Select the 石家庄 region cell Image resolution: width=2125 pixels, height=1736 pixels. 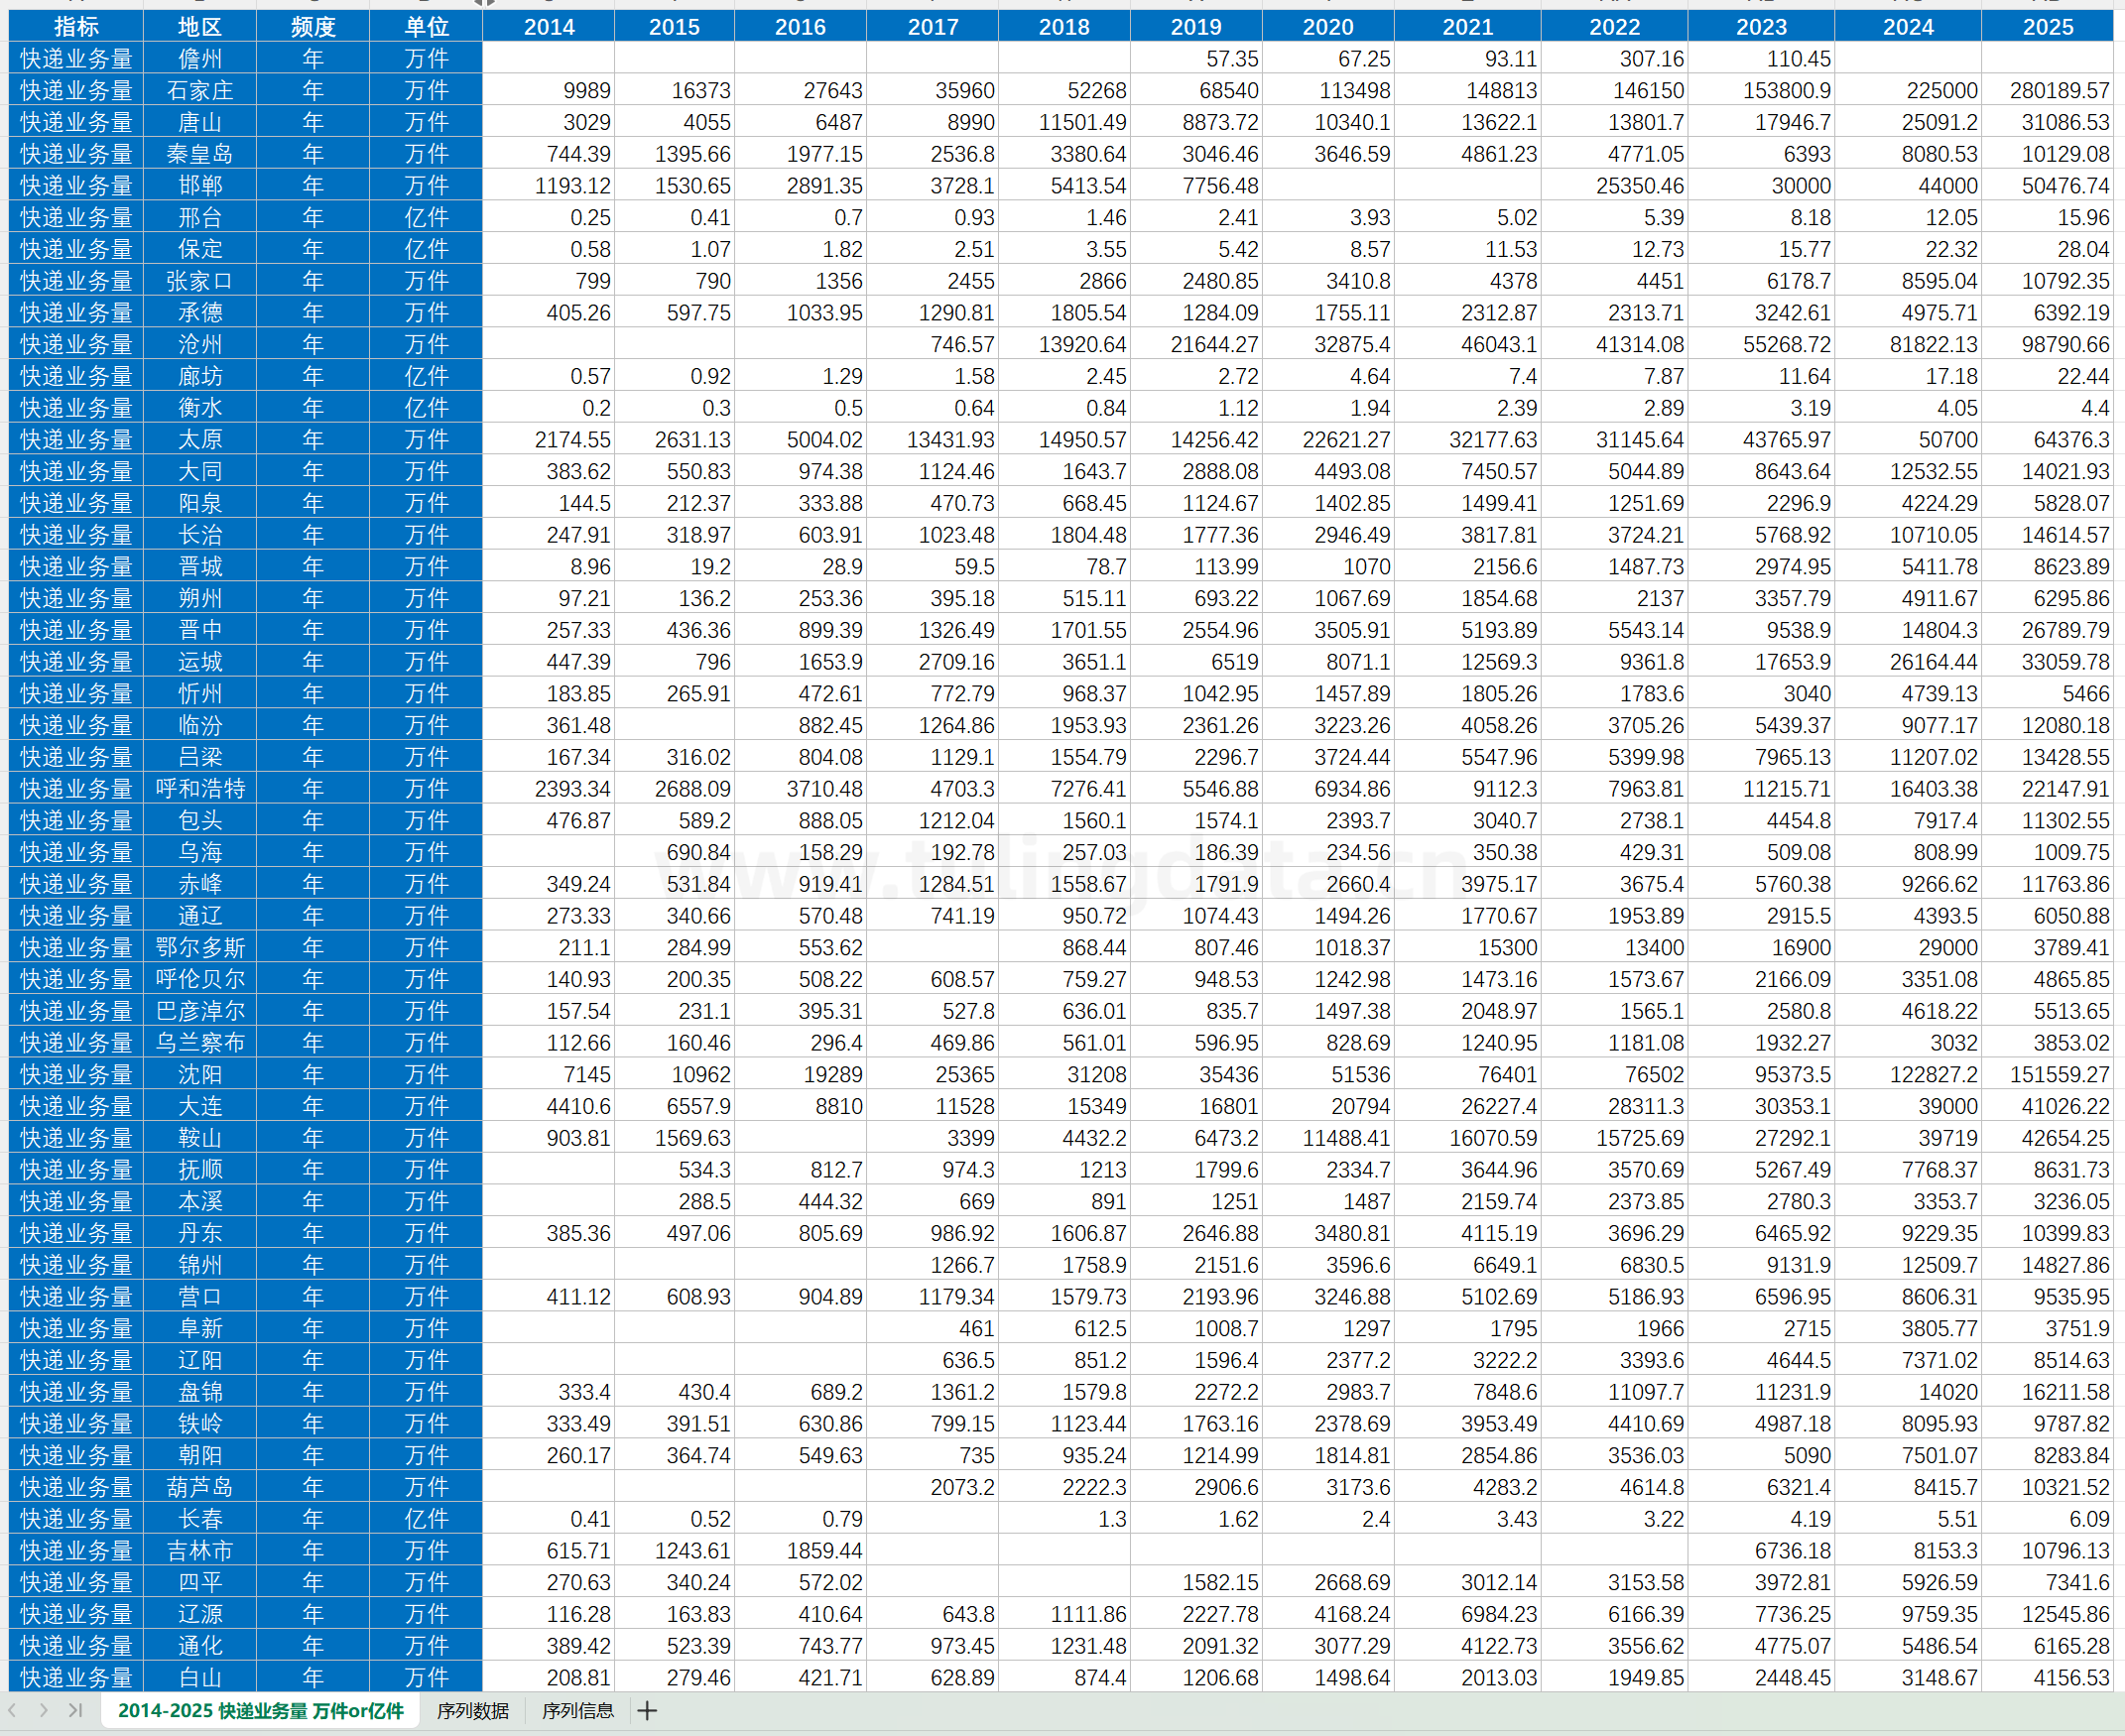pos(200,91)
